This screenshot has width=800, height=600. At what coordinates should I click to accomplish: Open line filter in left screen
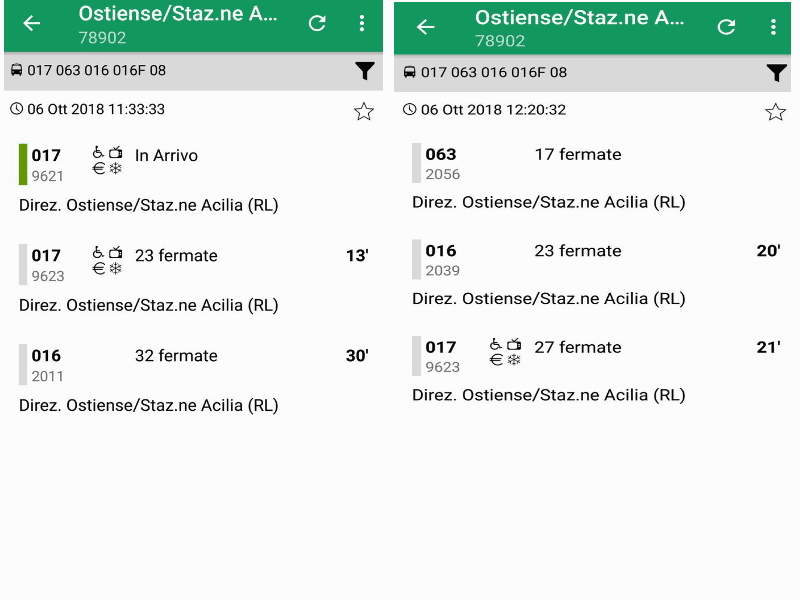click(364, 71)
